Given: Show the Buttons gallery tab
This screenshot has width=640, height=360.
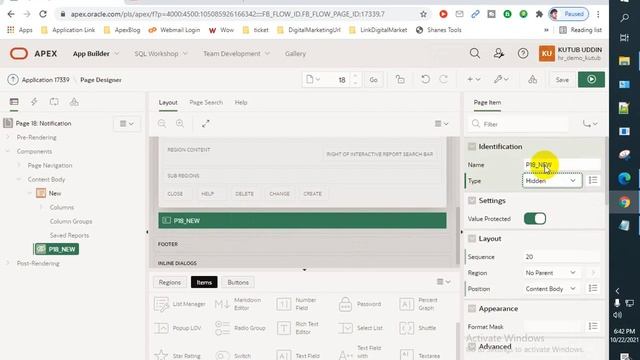Looking at the screenshot, I should tap(238, 282).
